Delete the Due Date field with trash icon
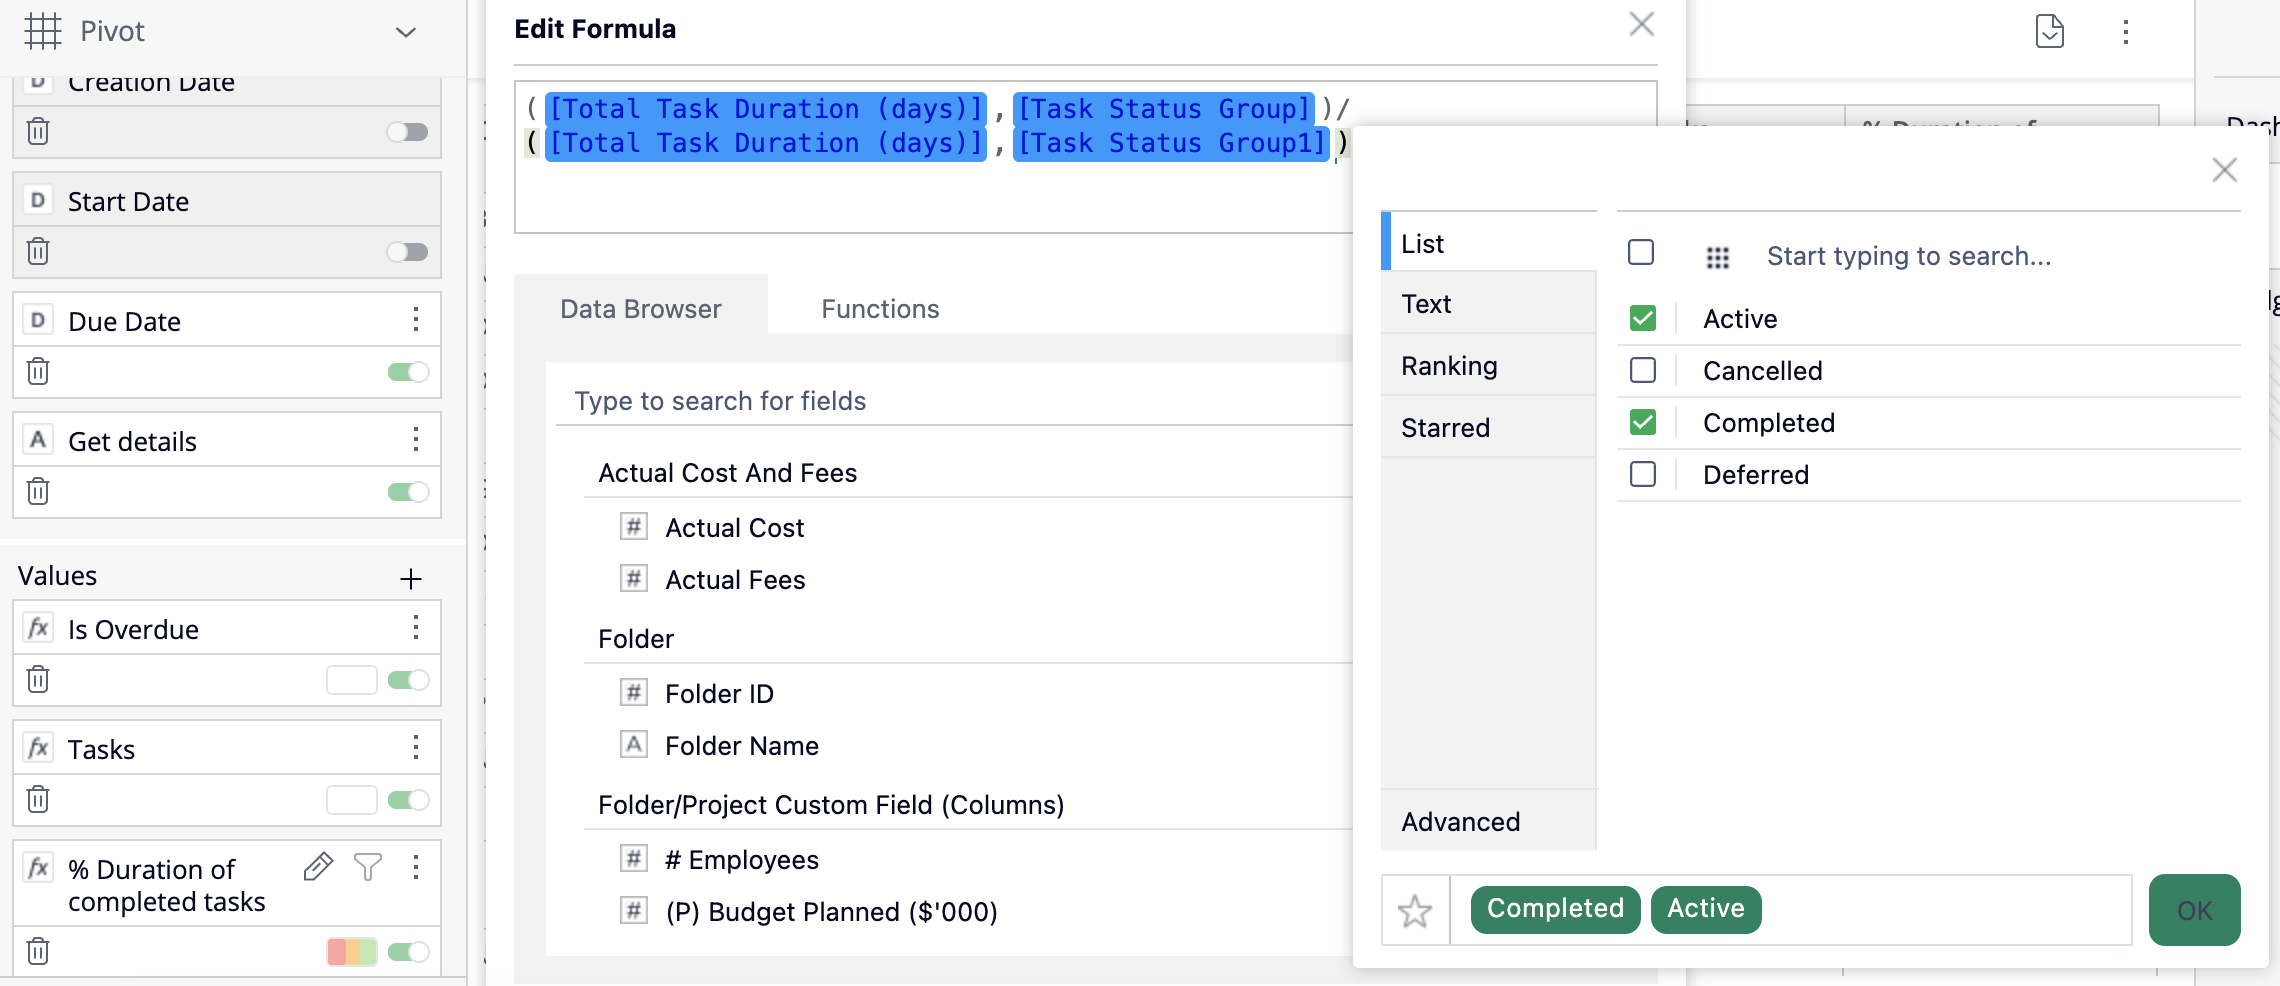The height and width of the screenshot is (986, 2280). 38,372
